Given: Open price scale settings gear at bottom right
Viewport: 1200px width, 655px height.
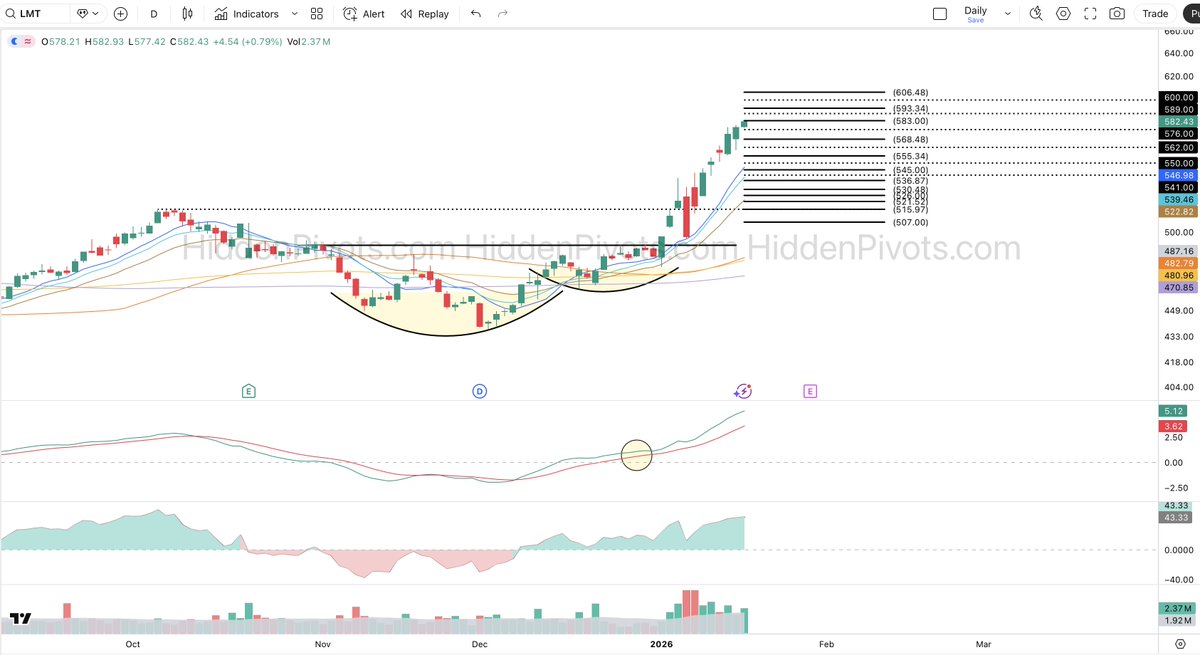Looking at the screenshot, I should click(1181, 645).
